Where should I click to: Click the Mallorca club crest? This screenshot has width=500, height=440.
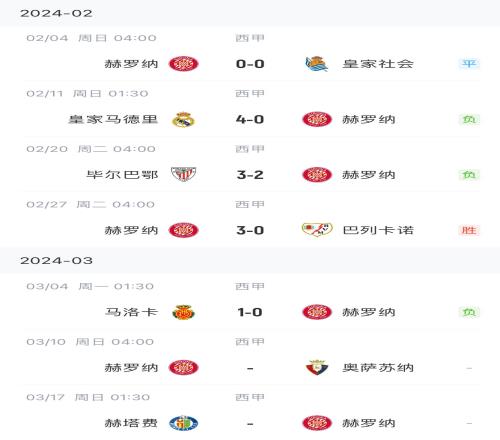tap(183, 312)
